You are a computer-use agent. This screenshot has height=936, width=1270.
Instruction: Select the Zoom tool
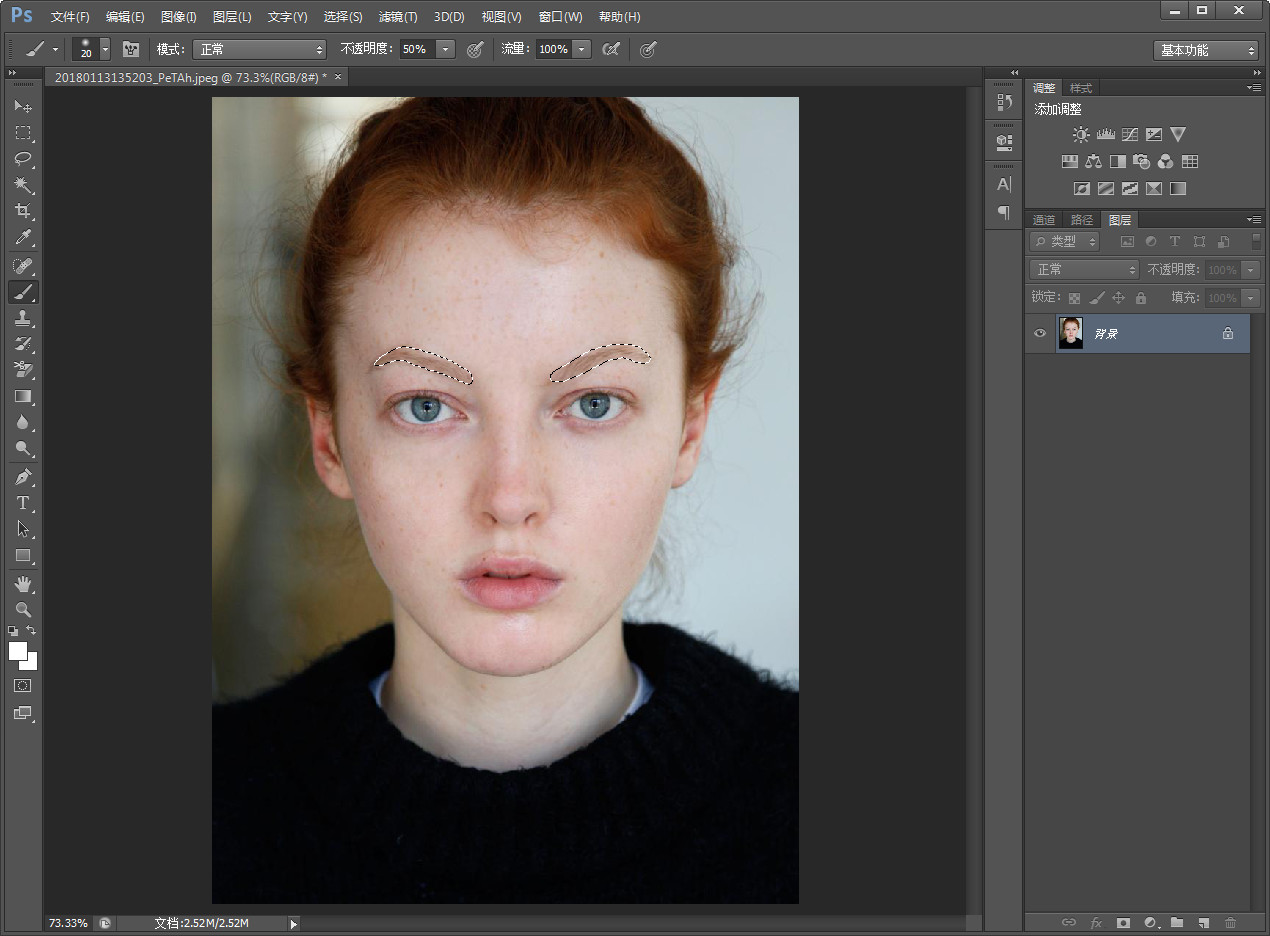point(23,609)
